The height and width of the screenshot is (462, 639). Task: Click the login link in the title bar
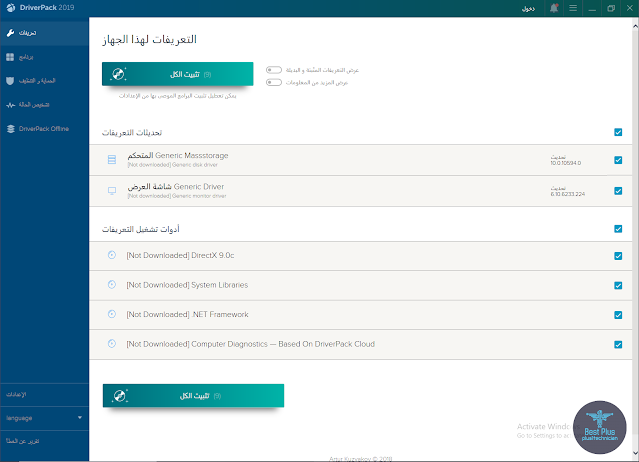coord(528,9)
